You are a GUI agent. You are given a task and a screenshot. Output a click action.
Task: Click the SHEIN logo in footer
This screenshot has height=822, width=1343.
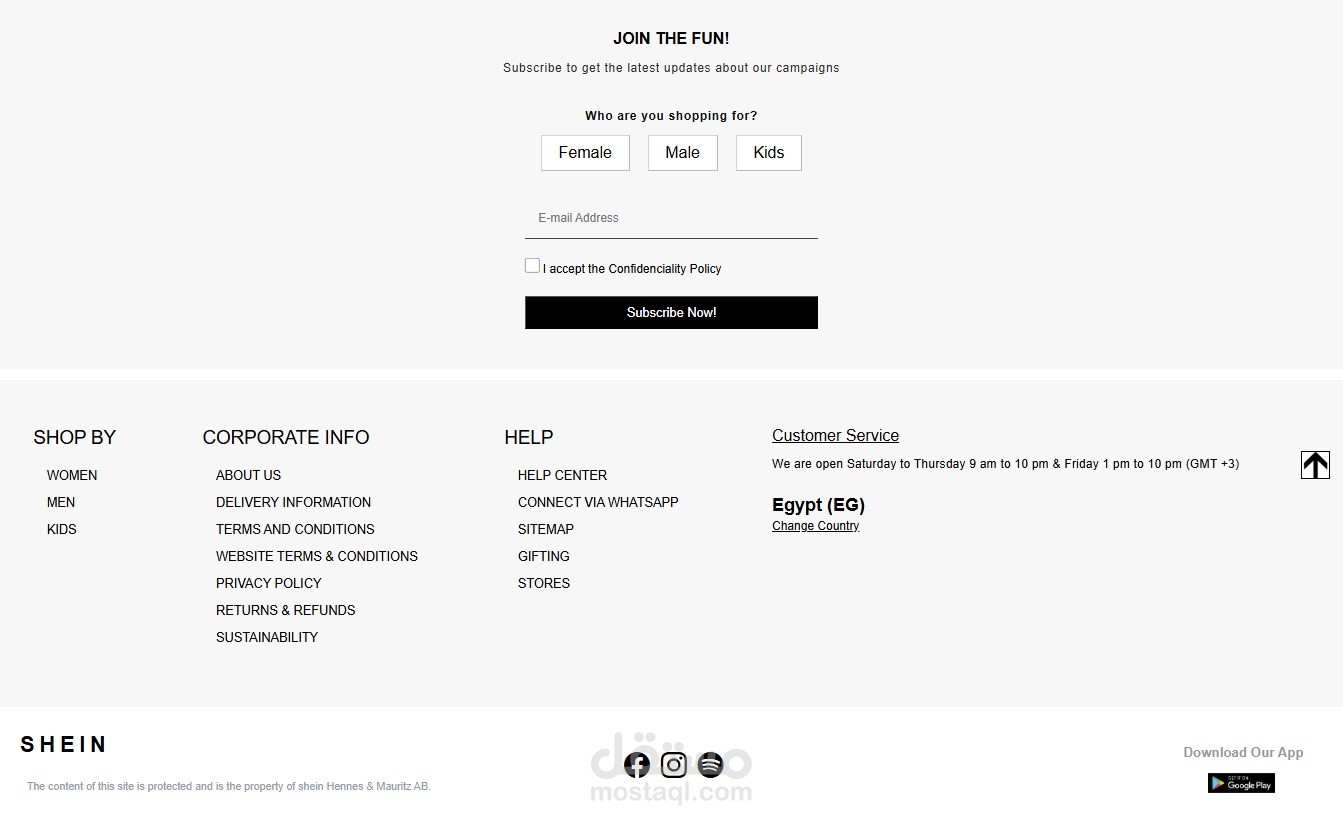63,745
